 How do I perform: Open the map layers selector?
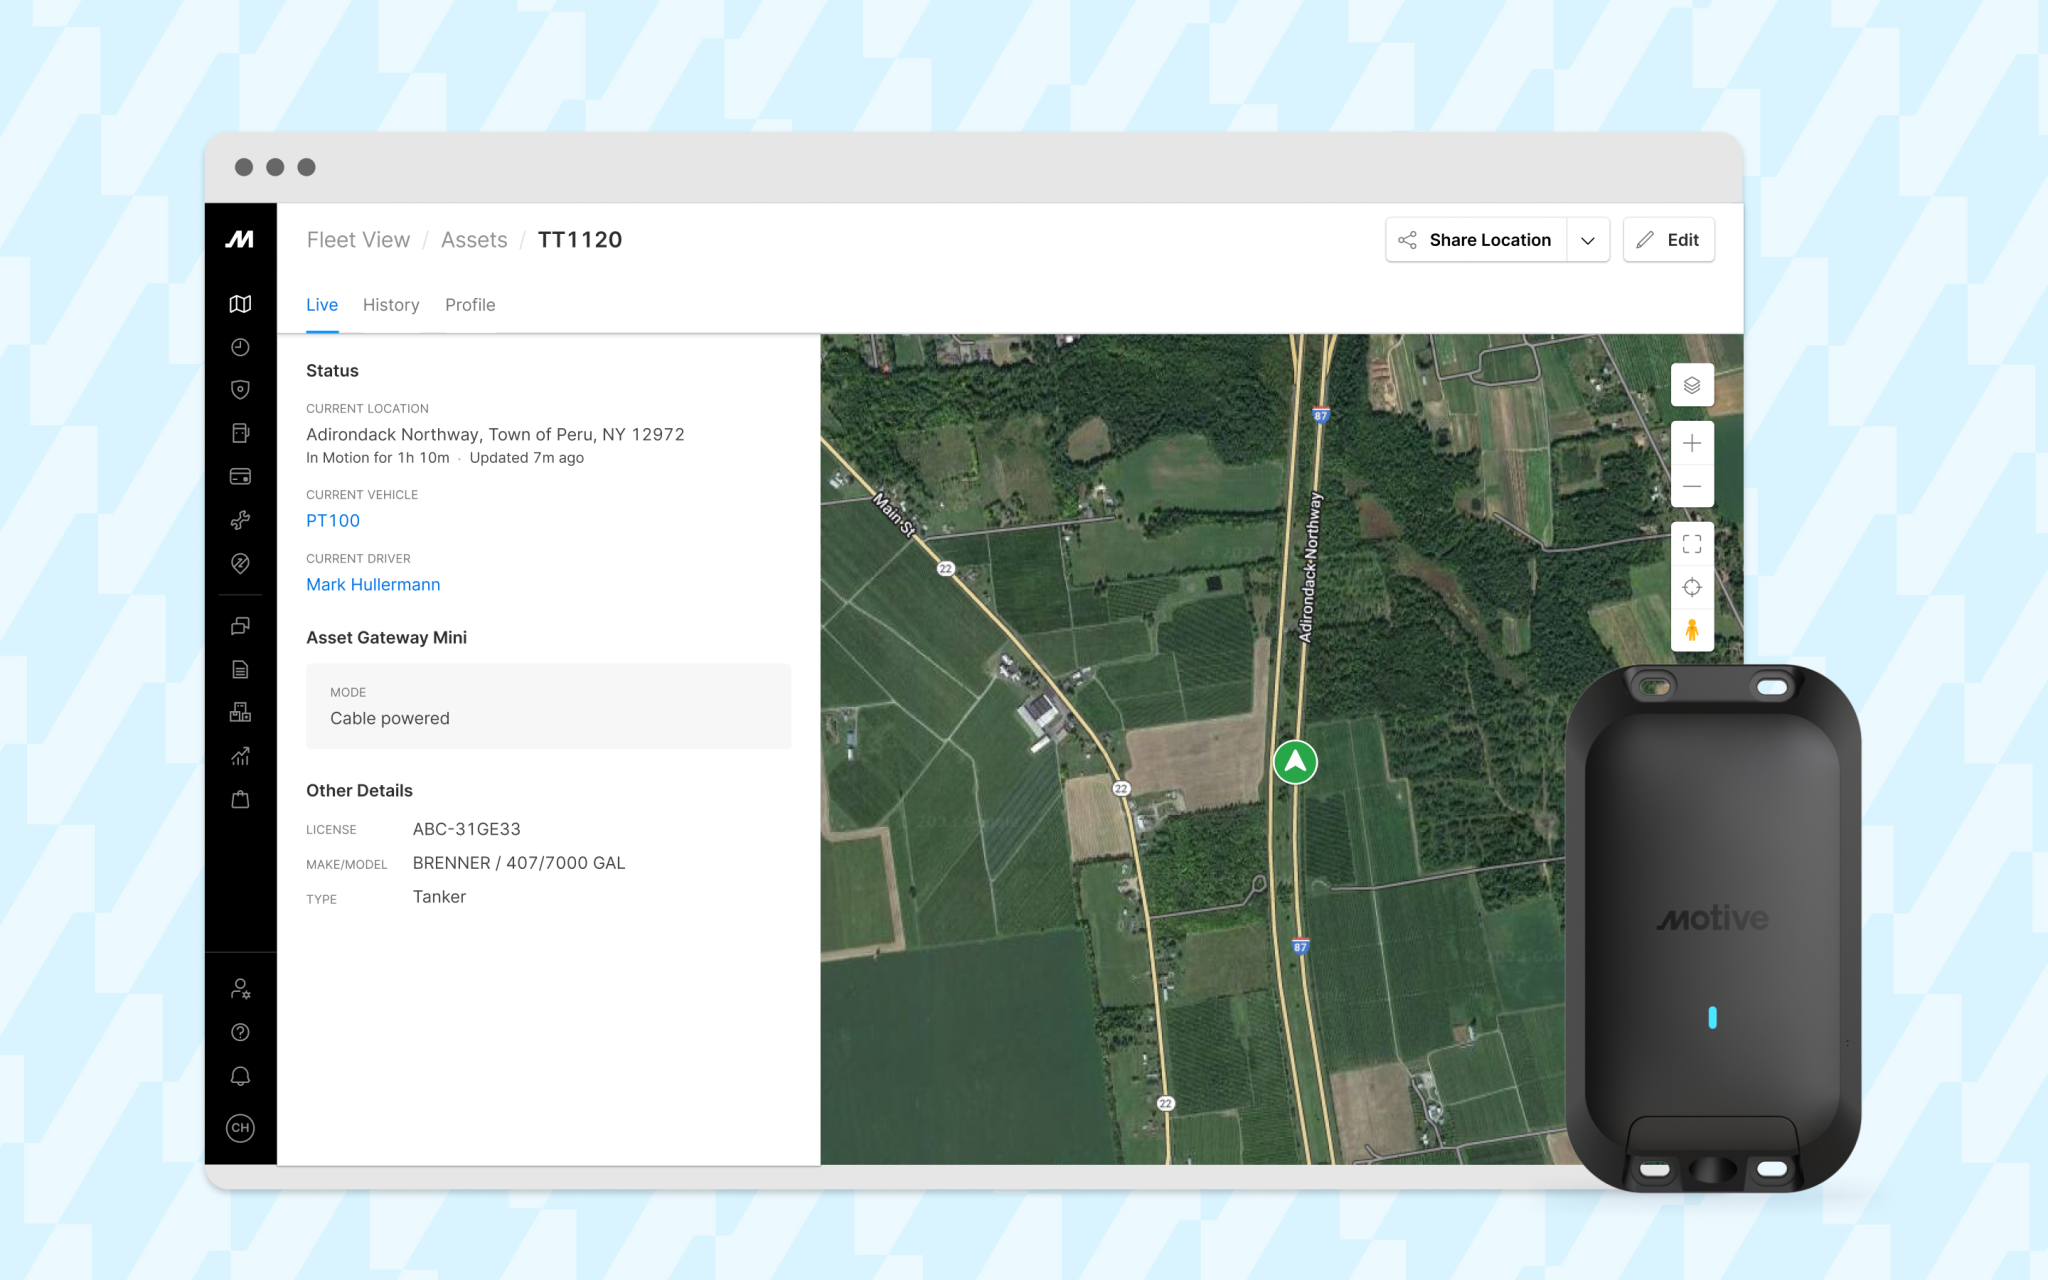(x=1692, y=385)
